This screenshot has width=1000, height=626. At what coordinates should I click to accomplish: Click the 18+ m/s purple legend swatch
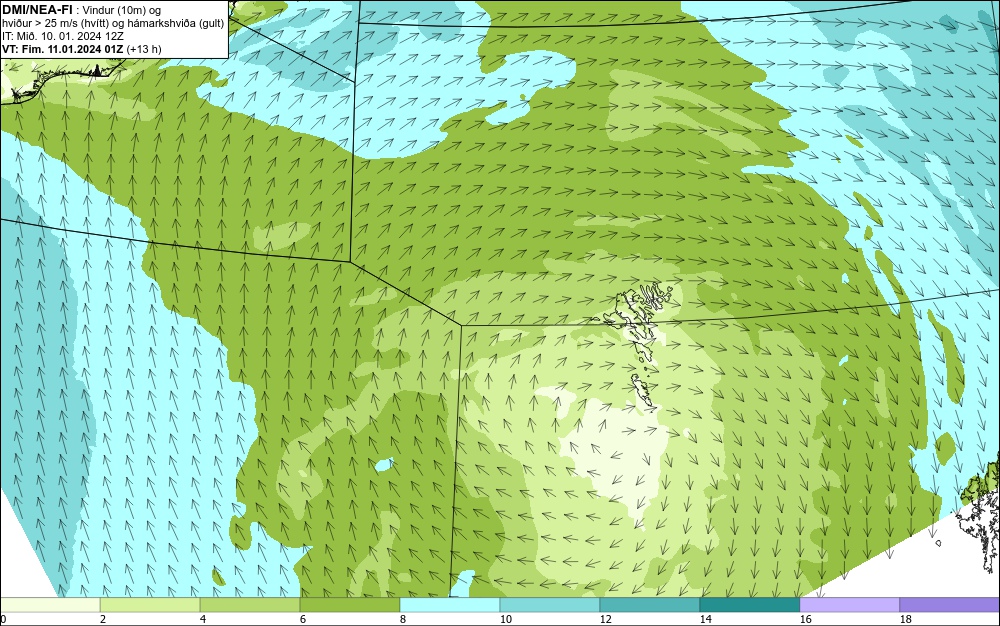tap(950, 604)
